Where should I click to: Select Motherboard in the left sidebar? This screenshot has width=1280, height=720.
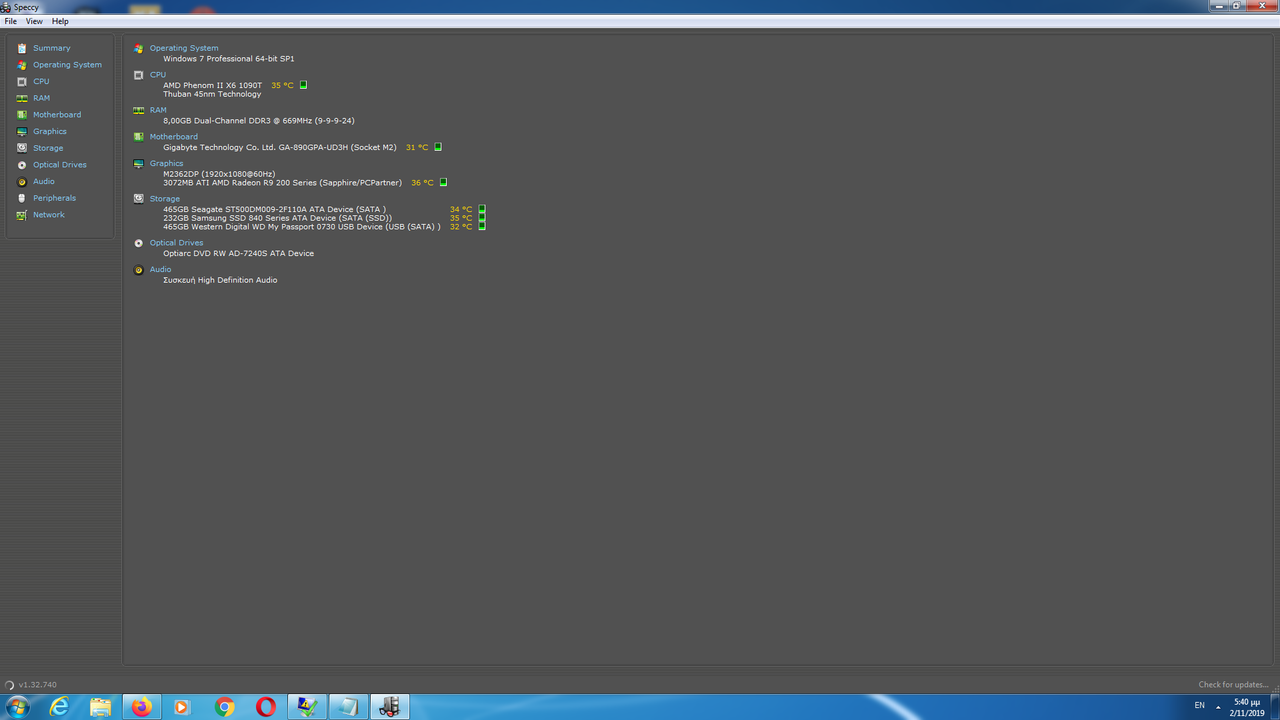(57, 115)
